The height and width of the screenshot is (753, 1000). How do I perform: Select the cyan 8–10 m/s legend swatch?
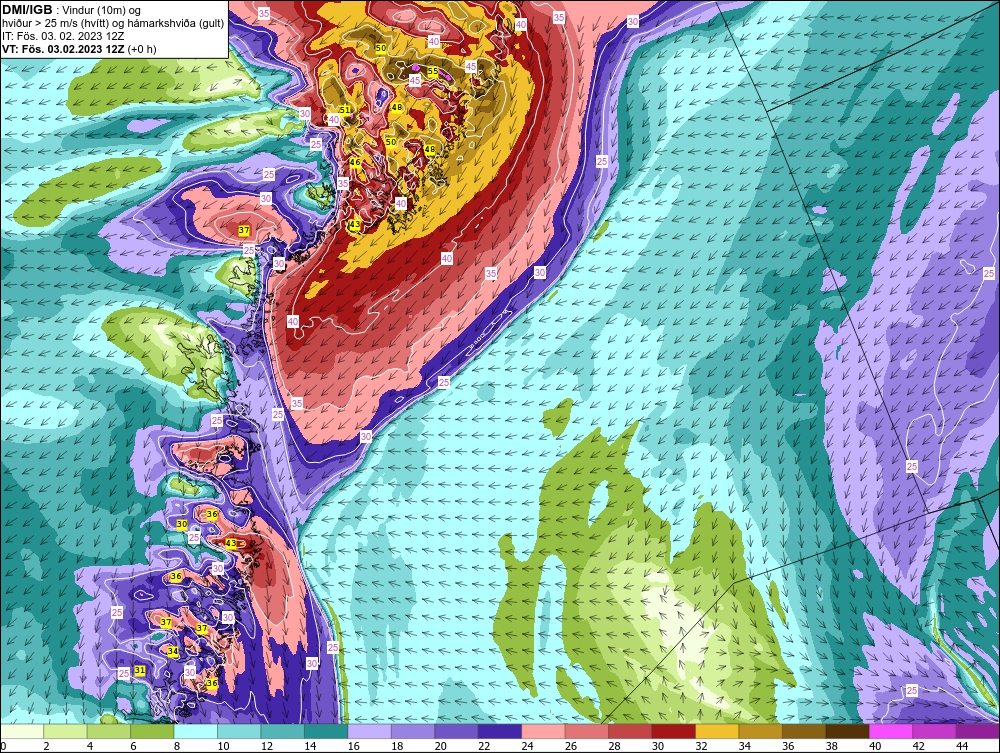(196, 731)
